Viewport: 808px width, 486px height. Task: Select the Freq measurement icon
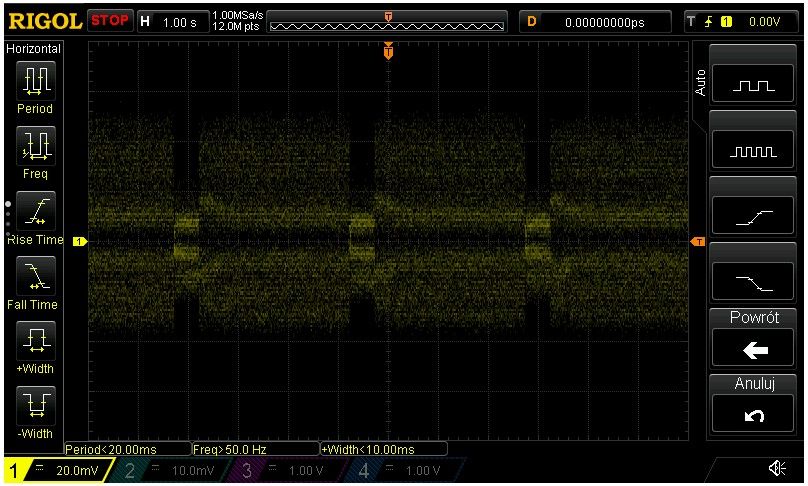click(x=36, y=146)
